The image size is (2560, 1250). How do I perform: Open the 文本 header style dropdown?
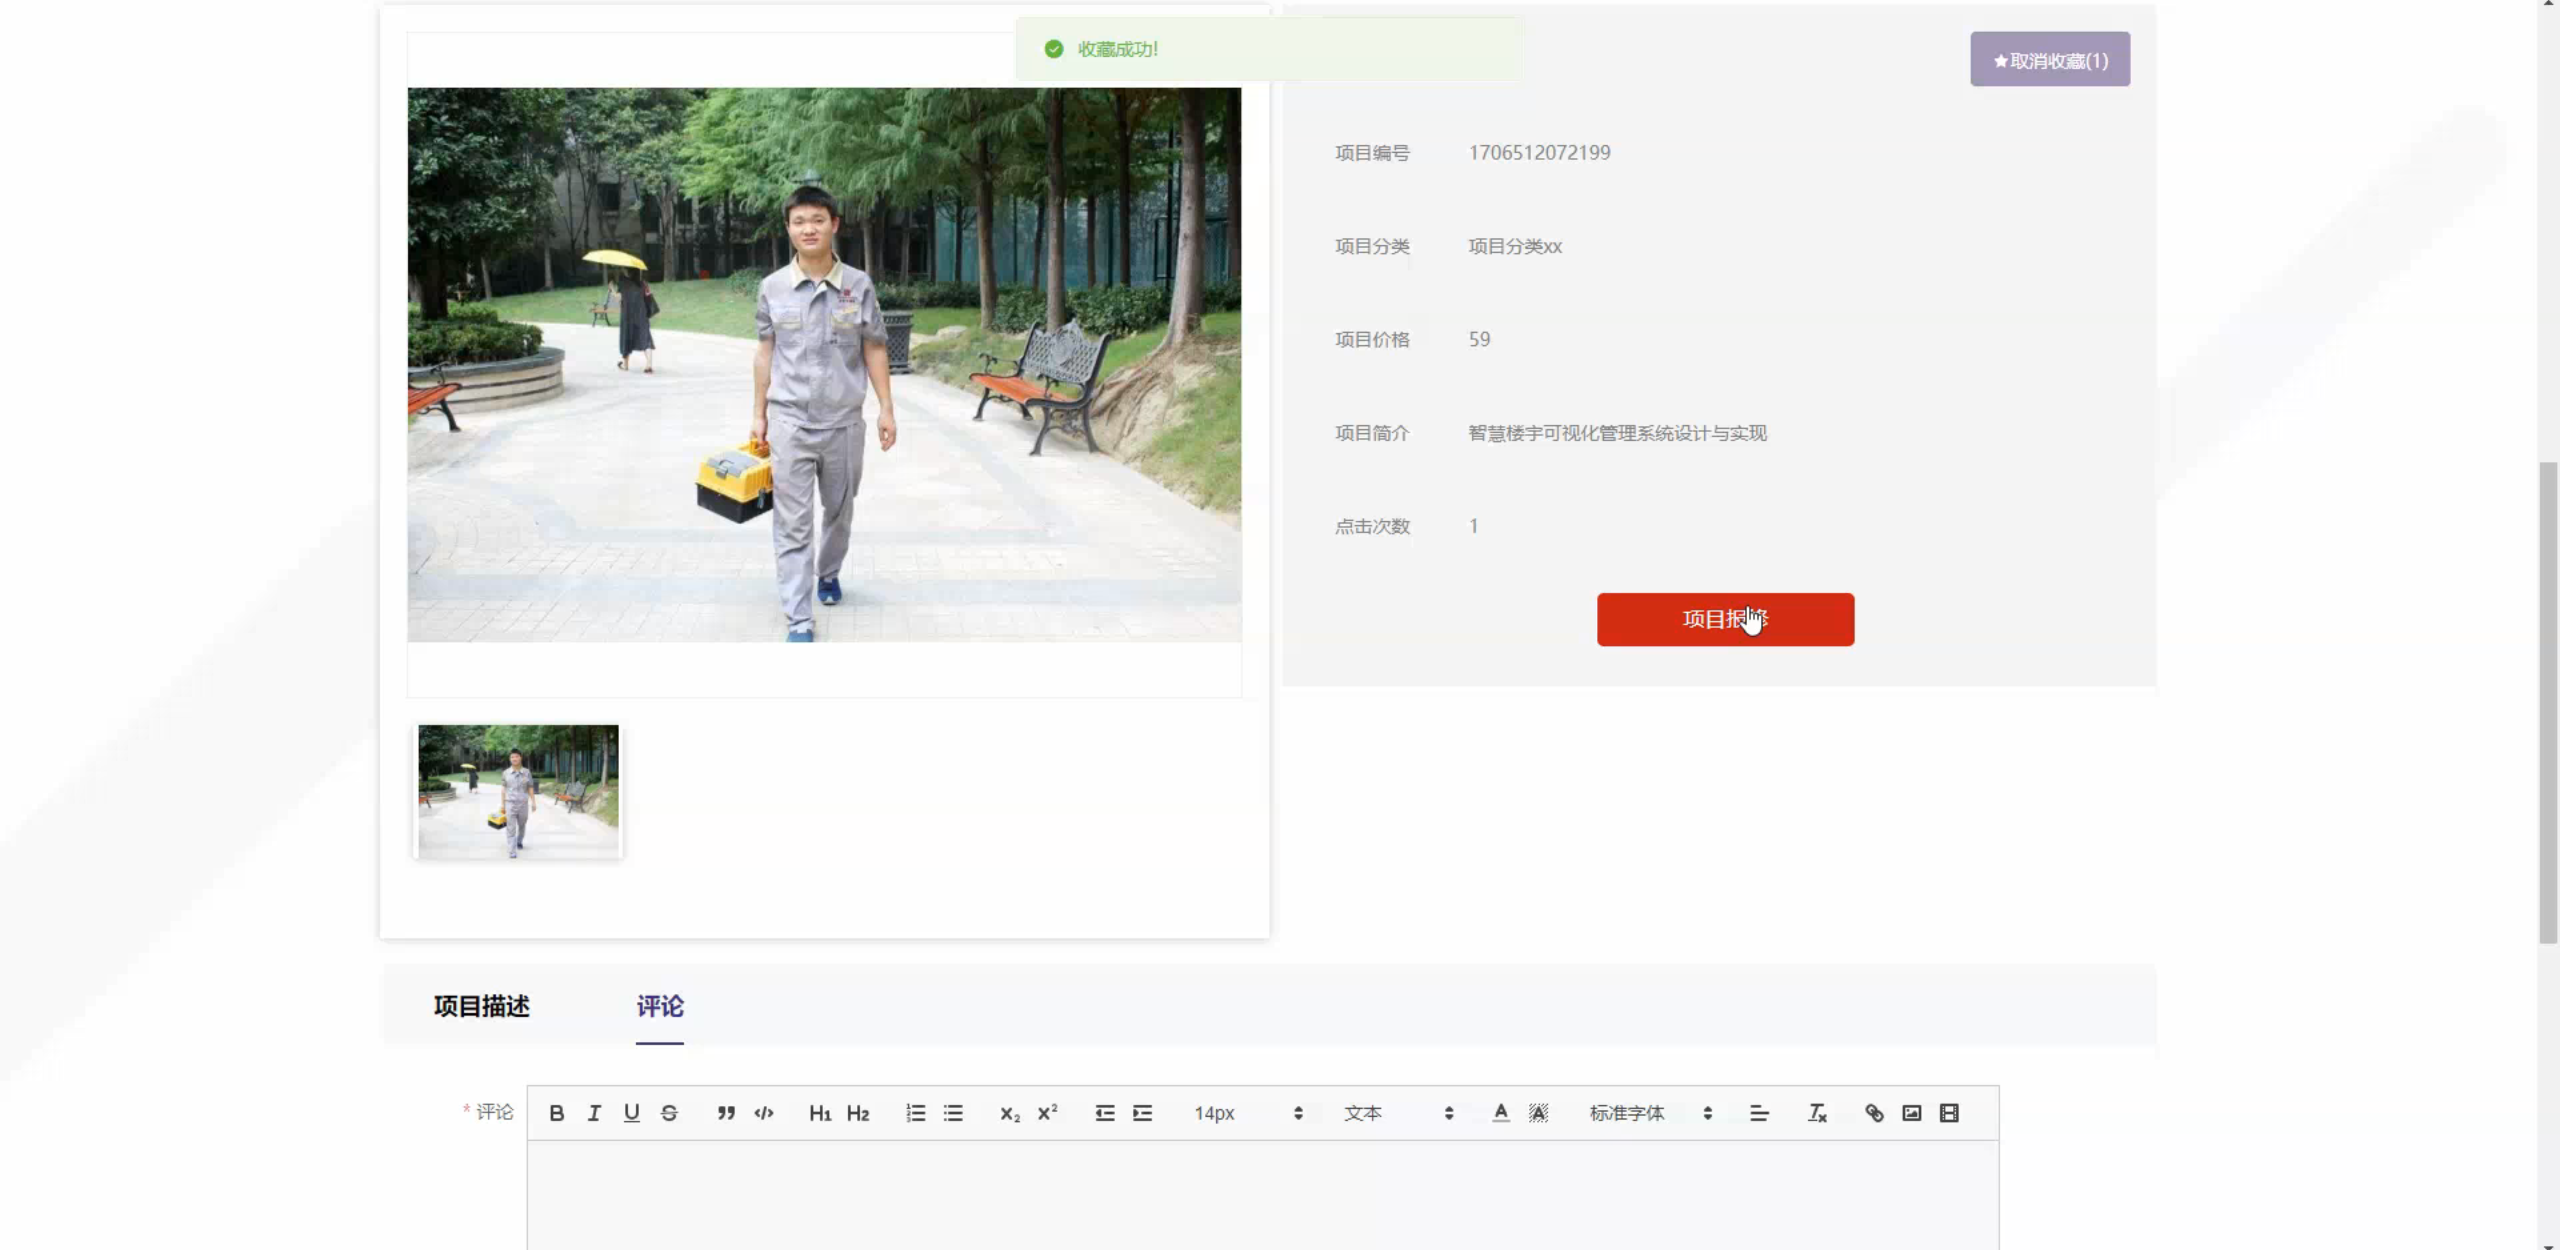click(x=1397, y=1113)
